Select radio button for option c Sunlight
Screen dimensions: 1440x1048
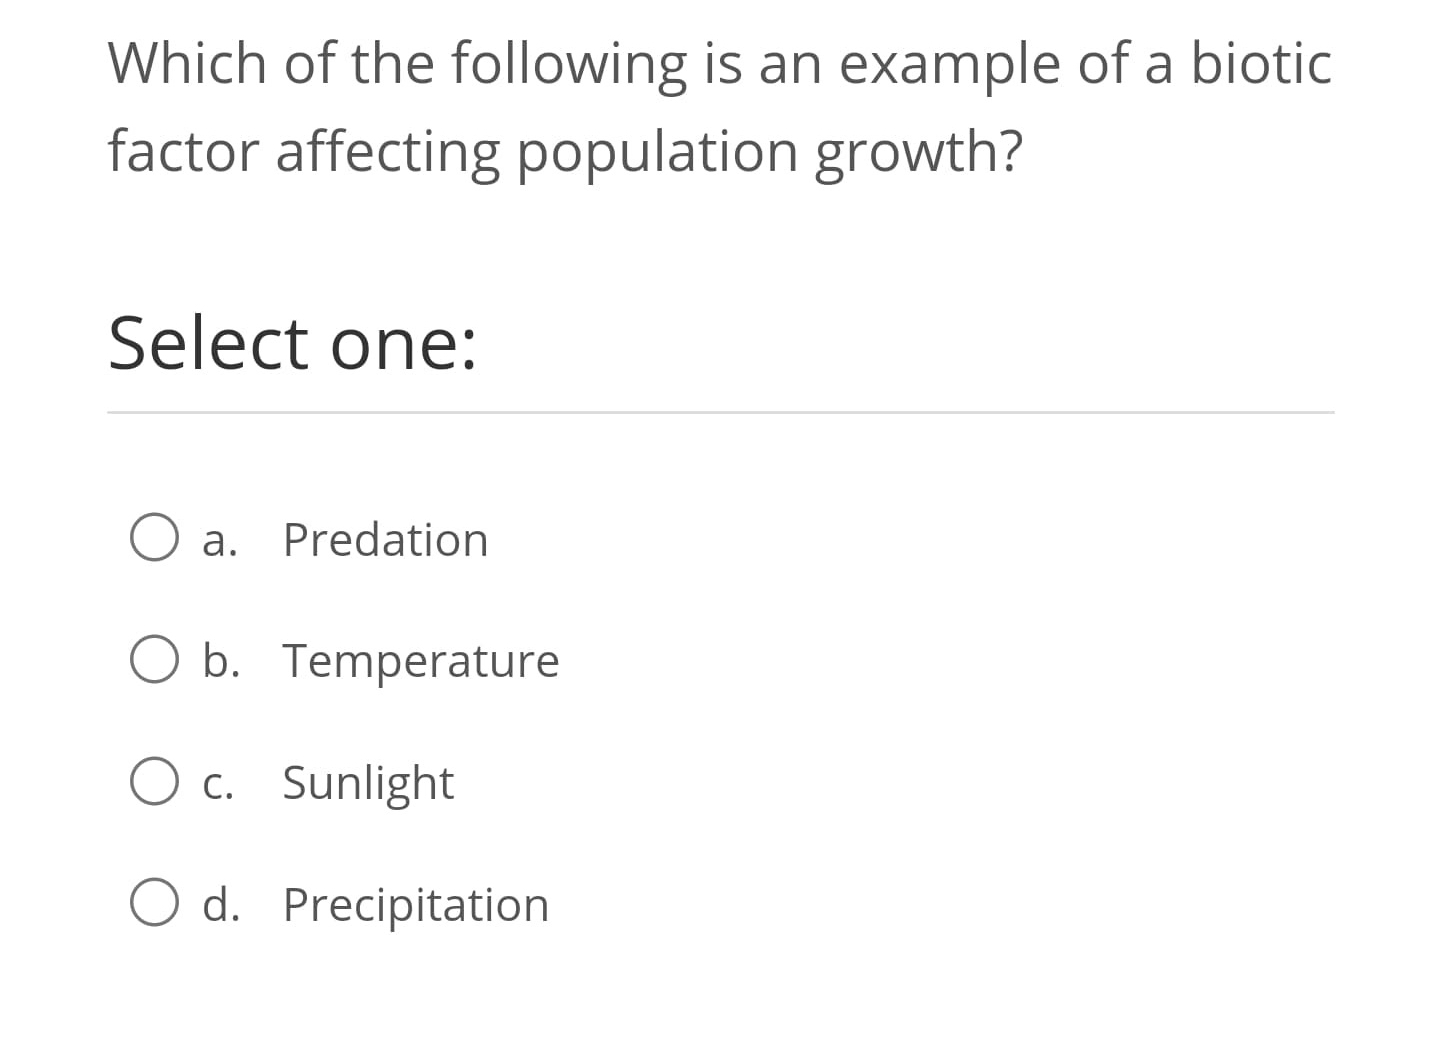pos(154,781)
